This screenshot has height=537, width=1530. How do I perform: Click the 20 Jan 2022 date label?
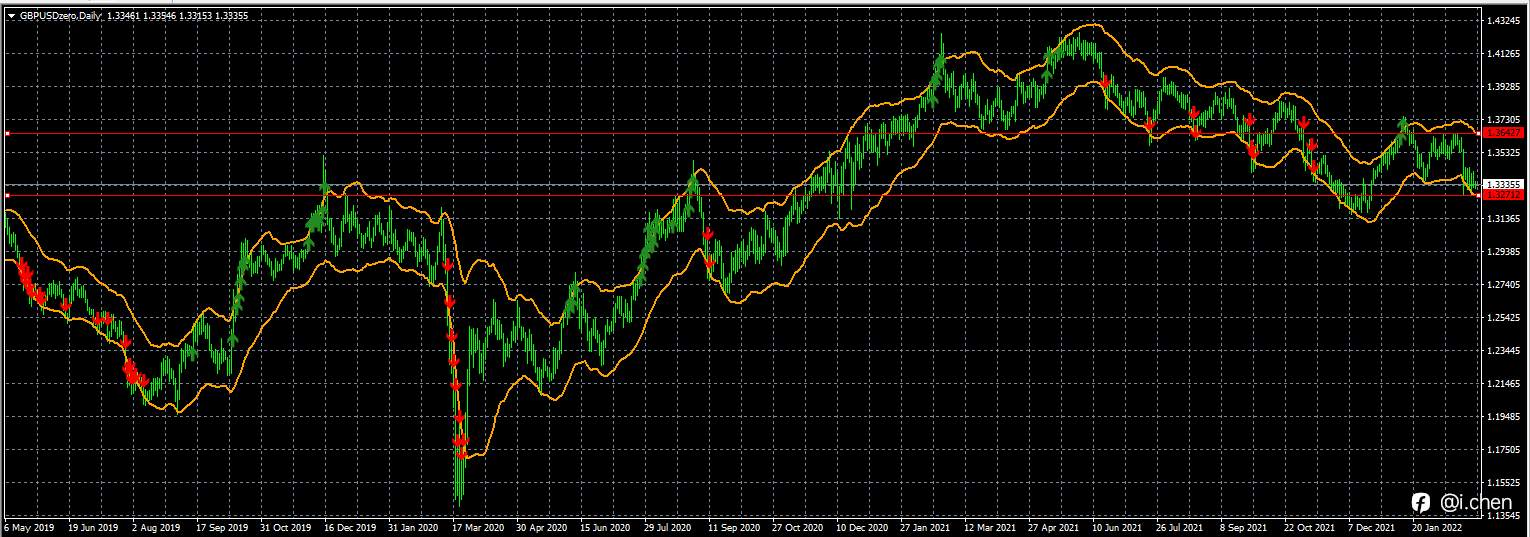1436,526
